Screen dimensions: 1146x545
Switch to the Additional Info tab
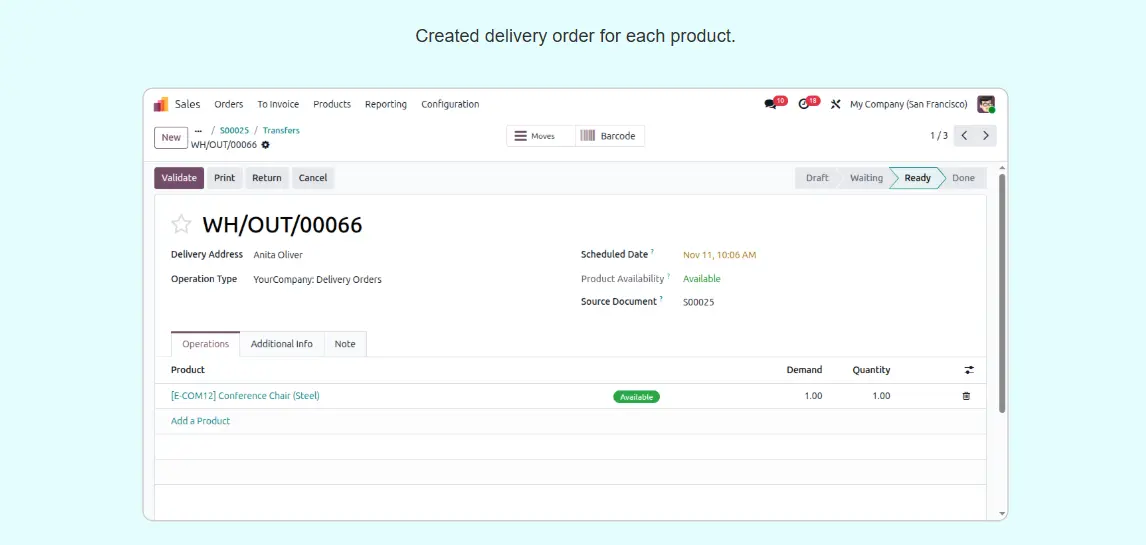click(281, 344)
